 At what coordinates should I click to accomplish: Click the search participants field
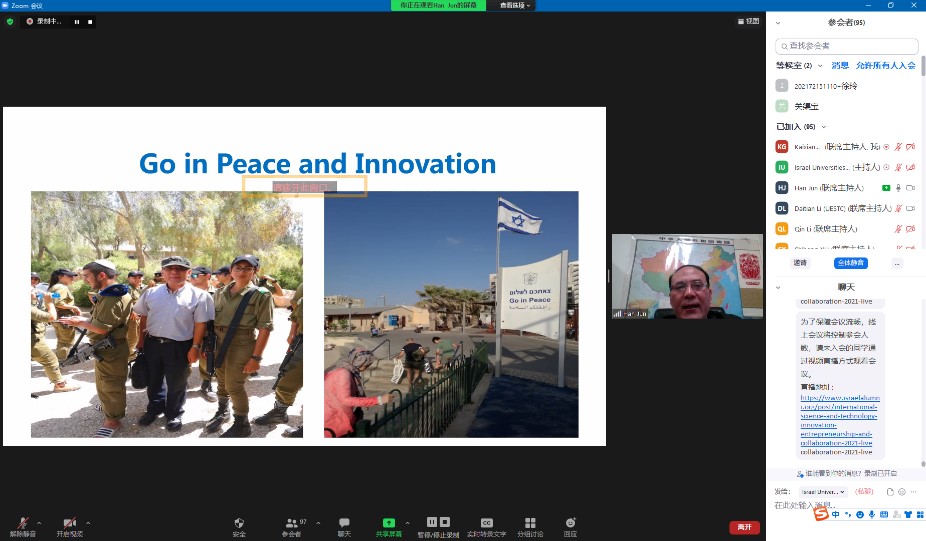coord(846,46)
